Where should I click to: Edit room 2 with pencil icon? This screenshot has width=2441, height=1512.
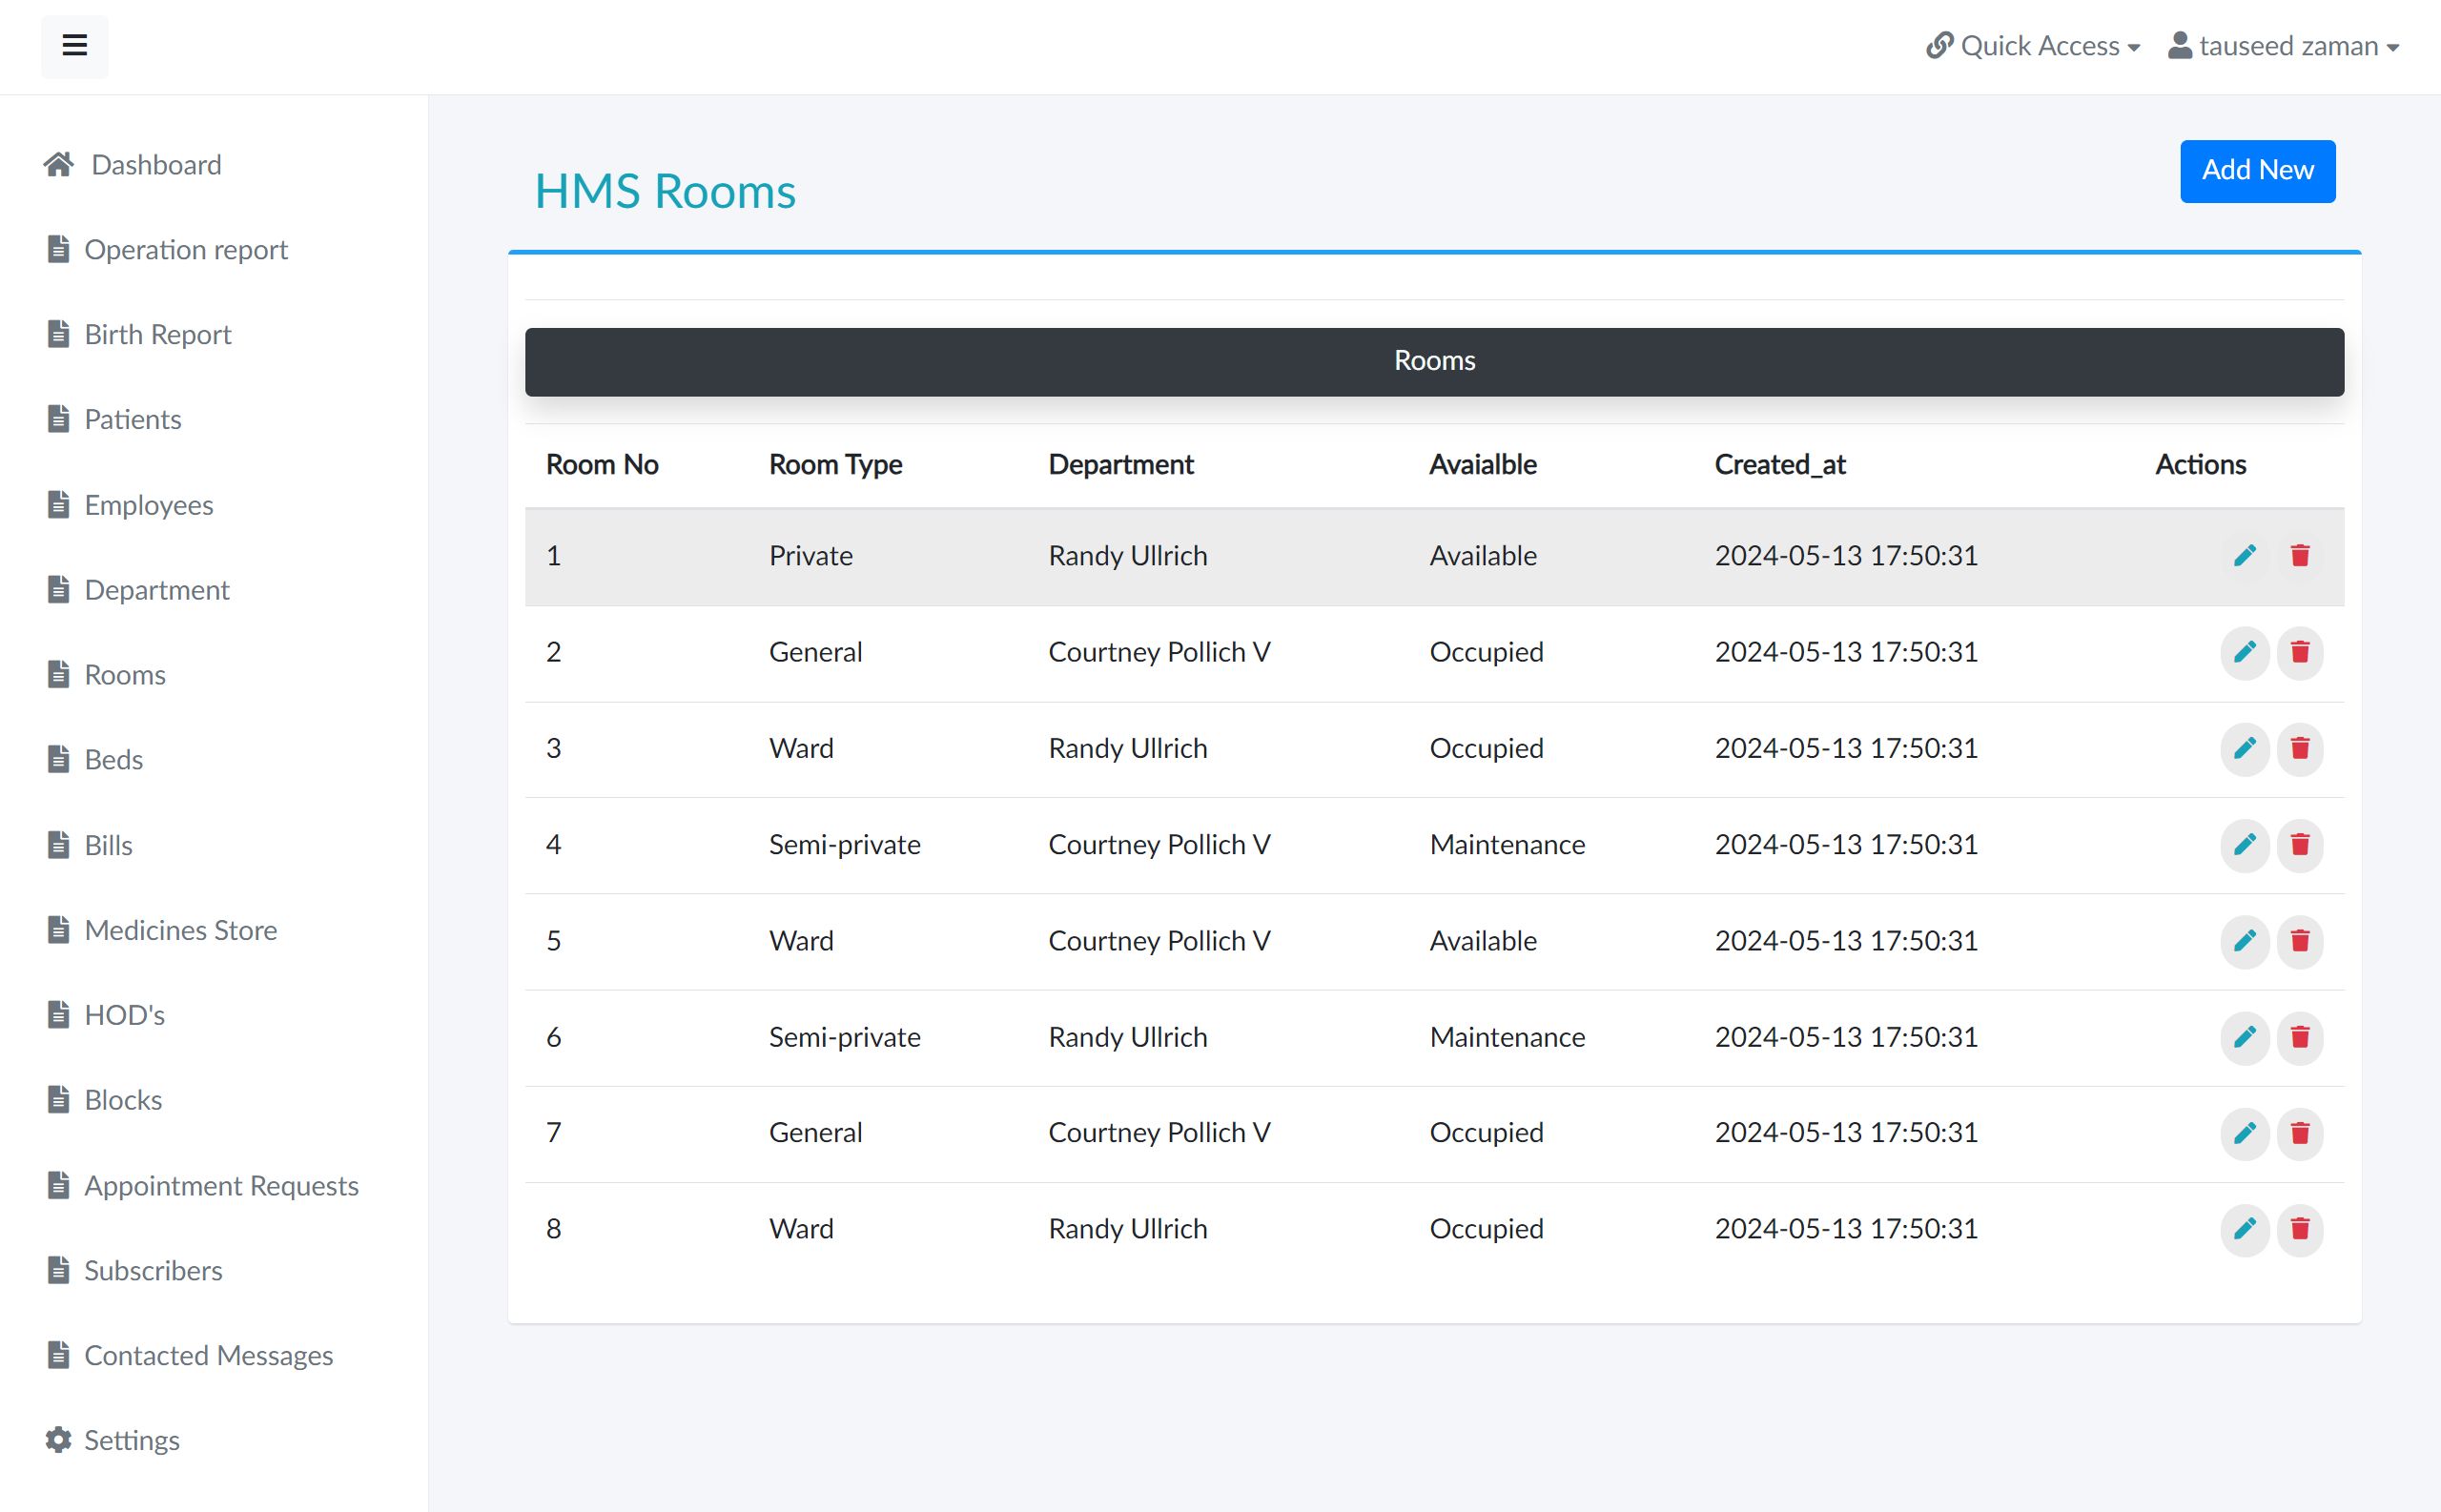pyautogui.click(x=2244, y=653)
